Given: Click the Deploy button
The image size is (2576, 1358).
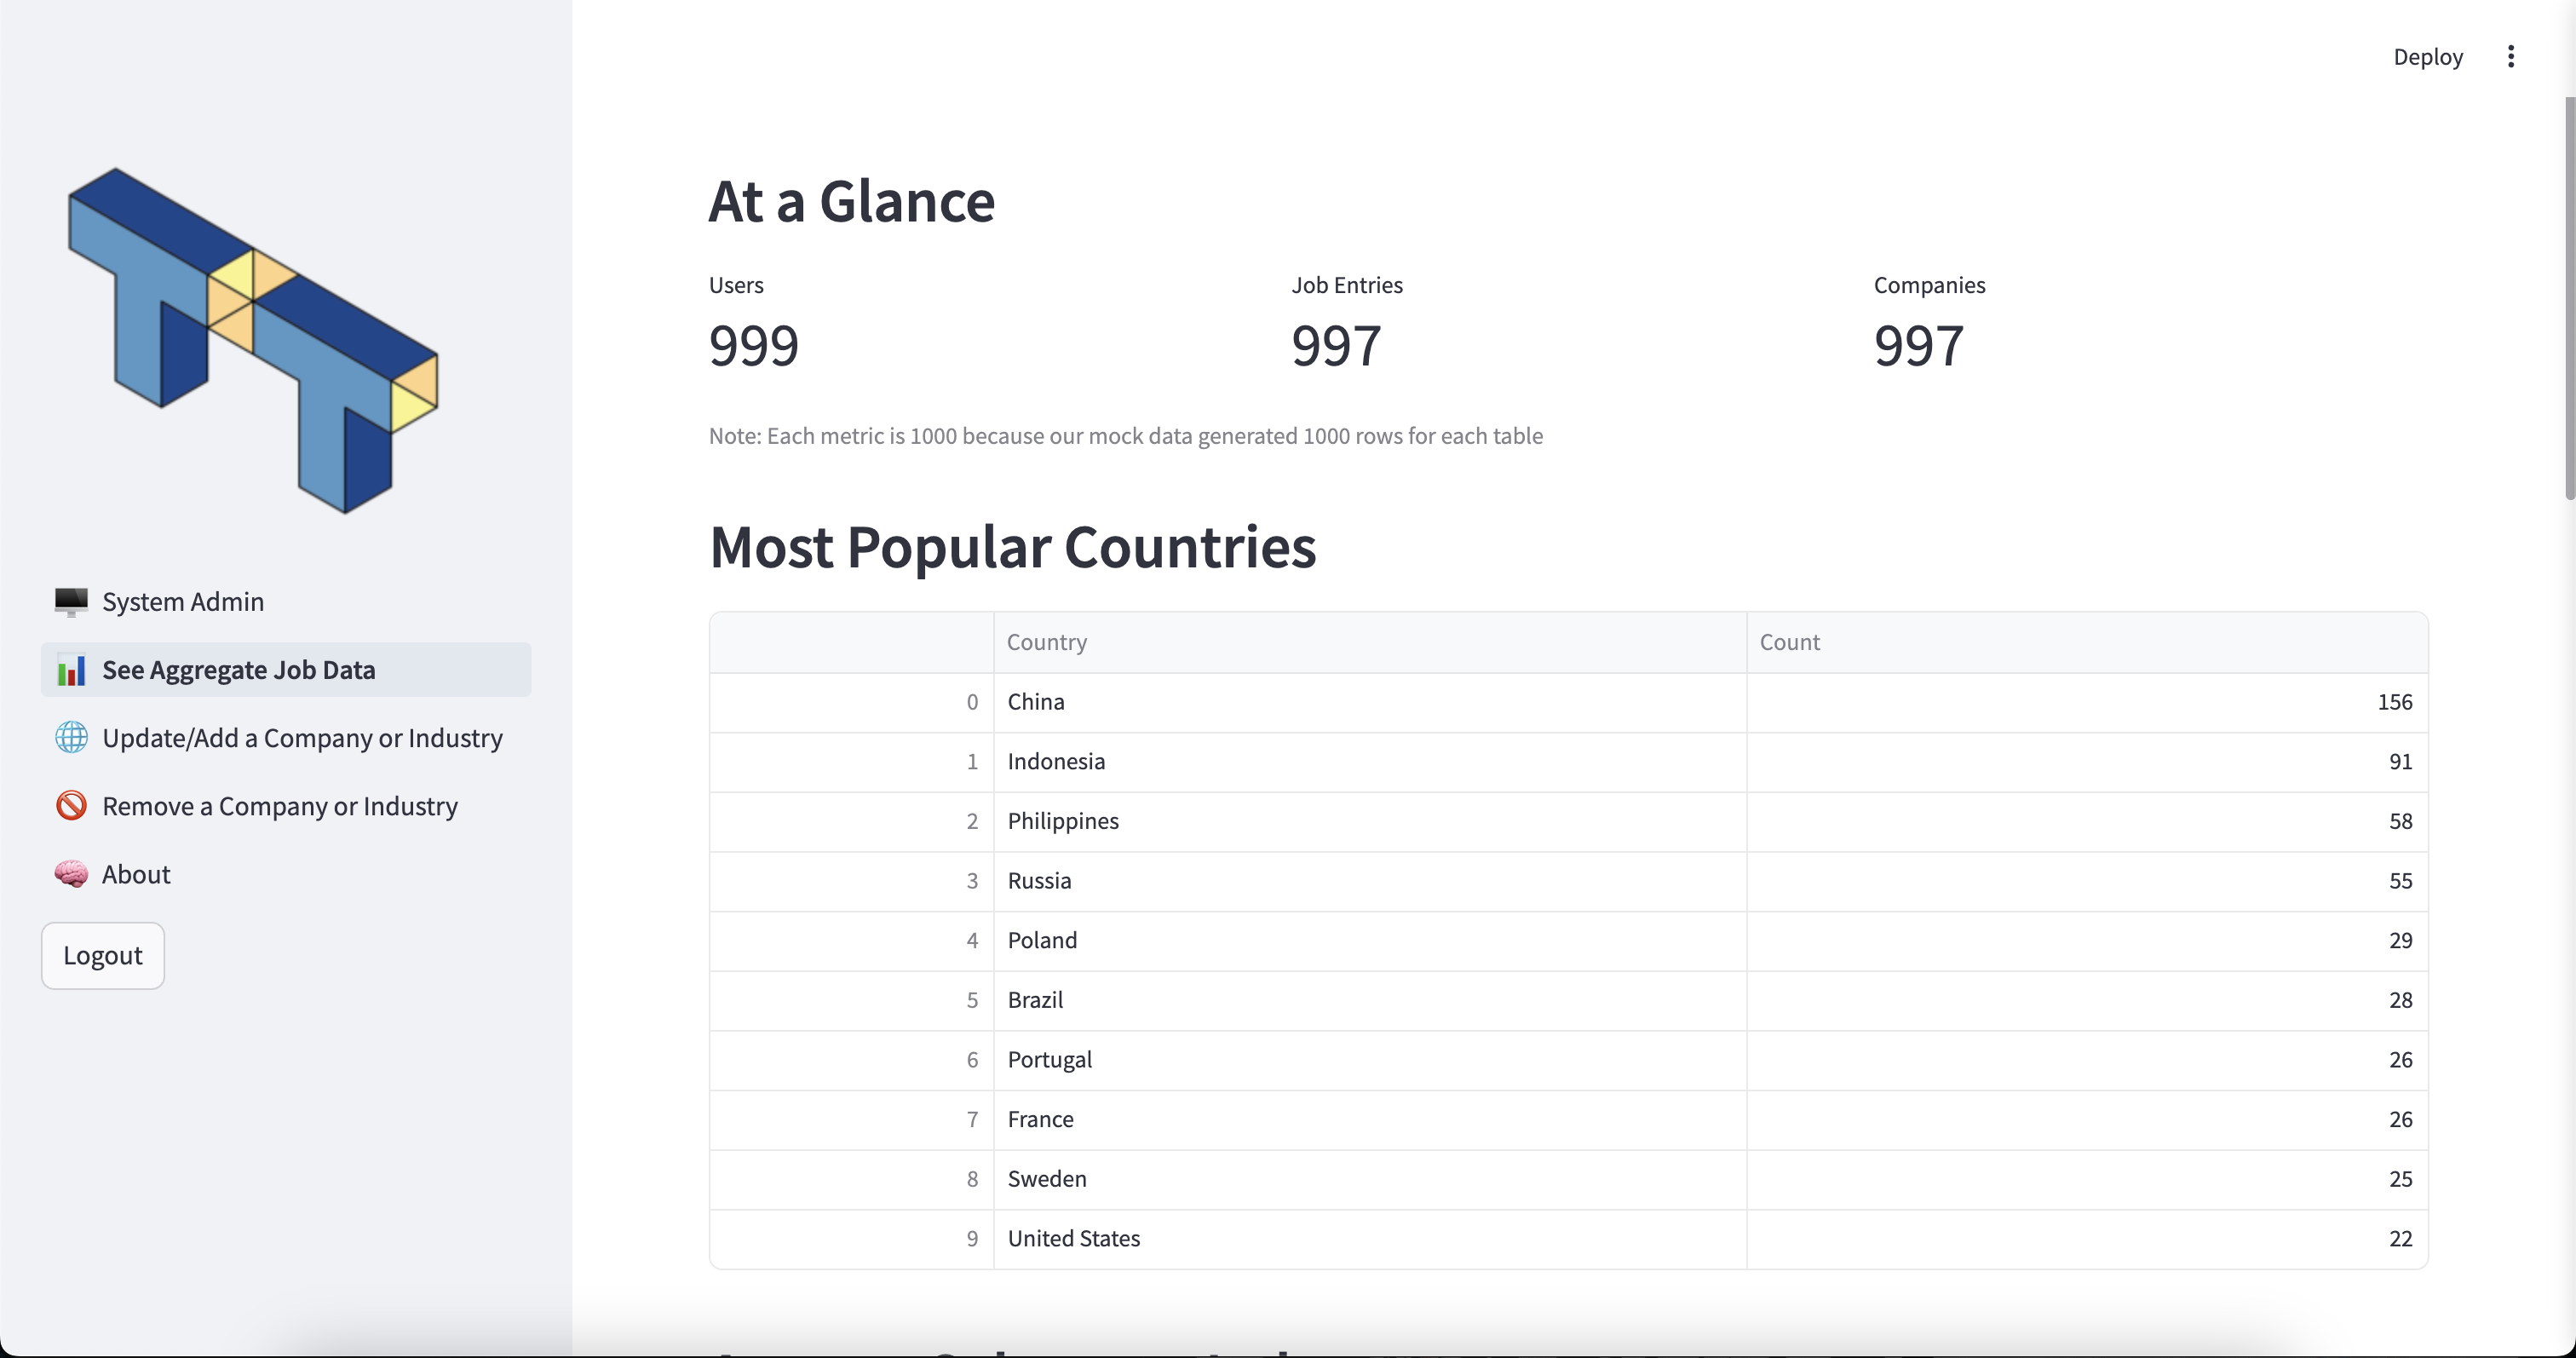Looking at the screenshot, I should (x=2428, y=57).
